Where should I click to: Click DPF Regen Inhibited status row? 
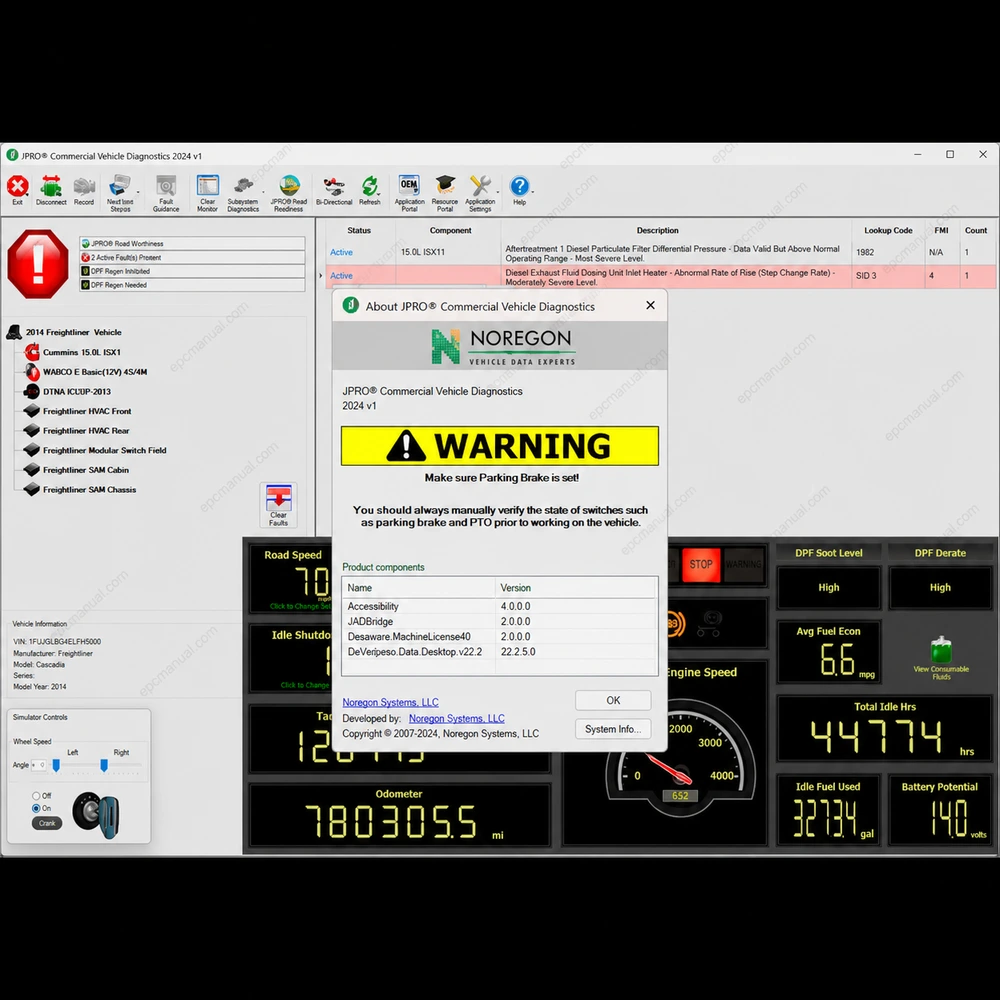point(192,271)
